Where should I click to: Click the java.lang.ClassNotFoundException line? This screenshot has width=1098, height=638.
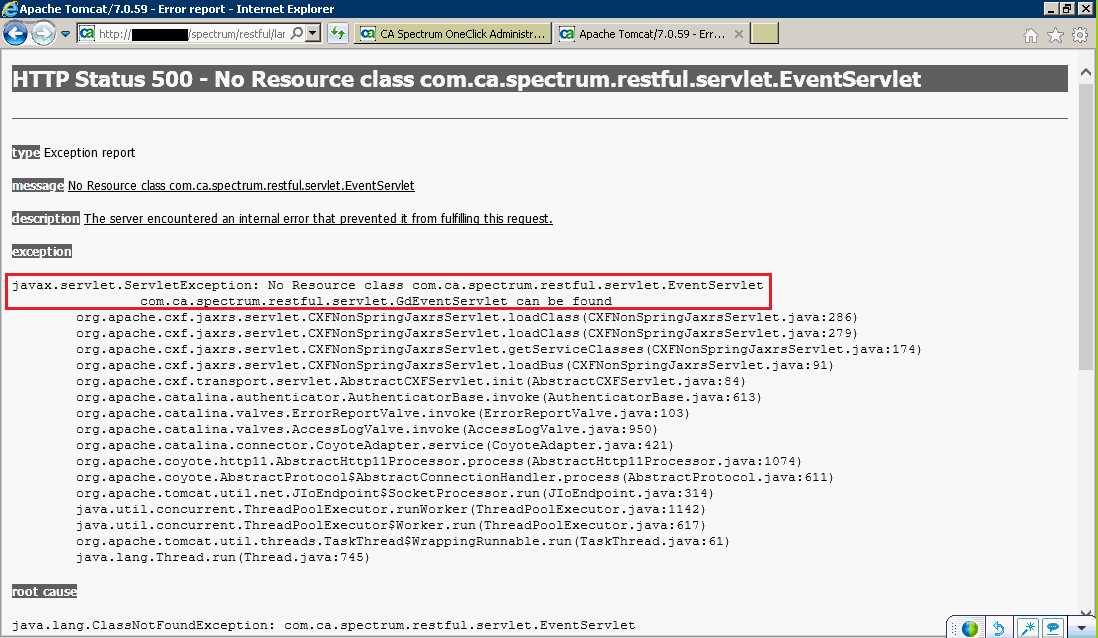coord(324,625)
